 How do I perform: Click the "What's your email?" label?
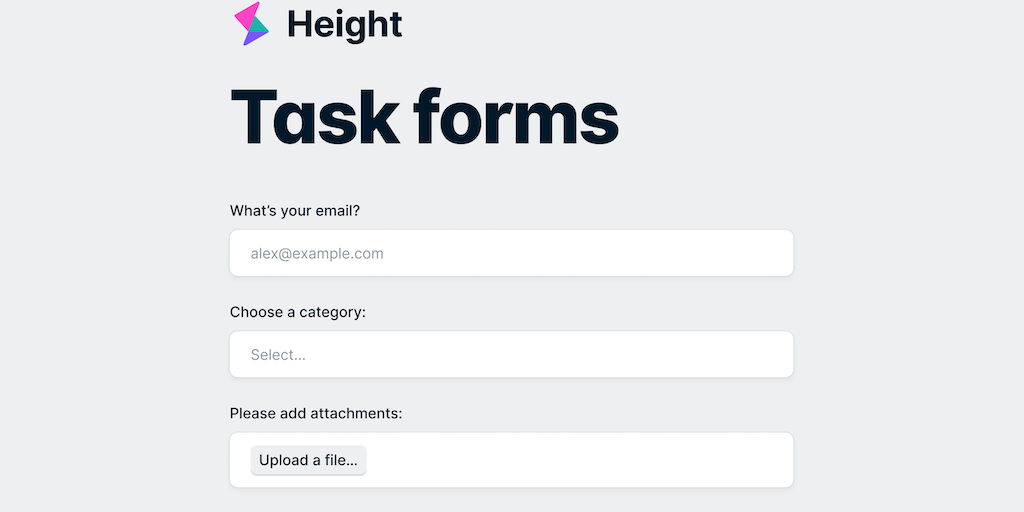coord(295,211)
